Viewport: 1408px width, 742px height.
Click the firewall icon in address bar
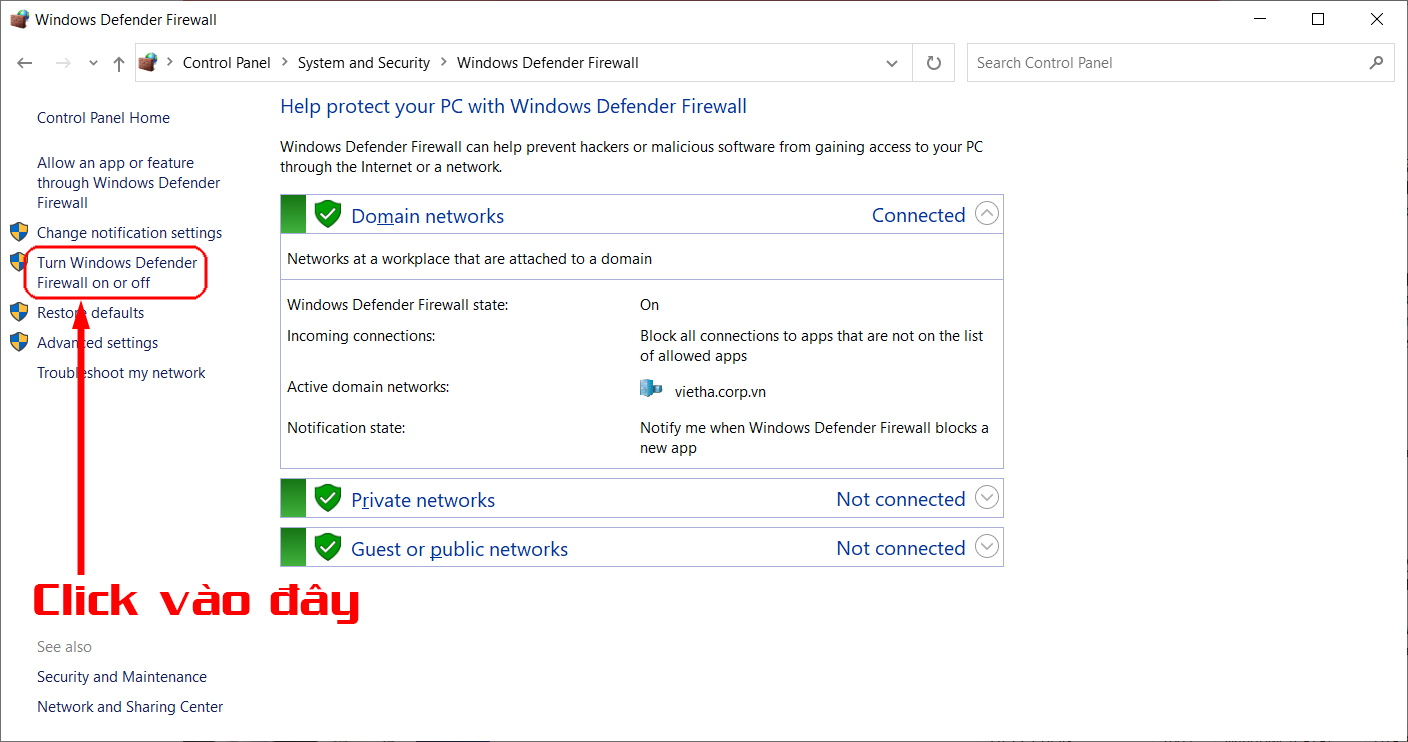(x=148, y=62)
